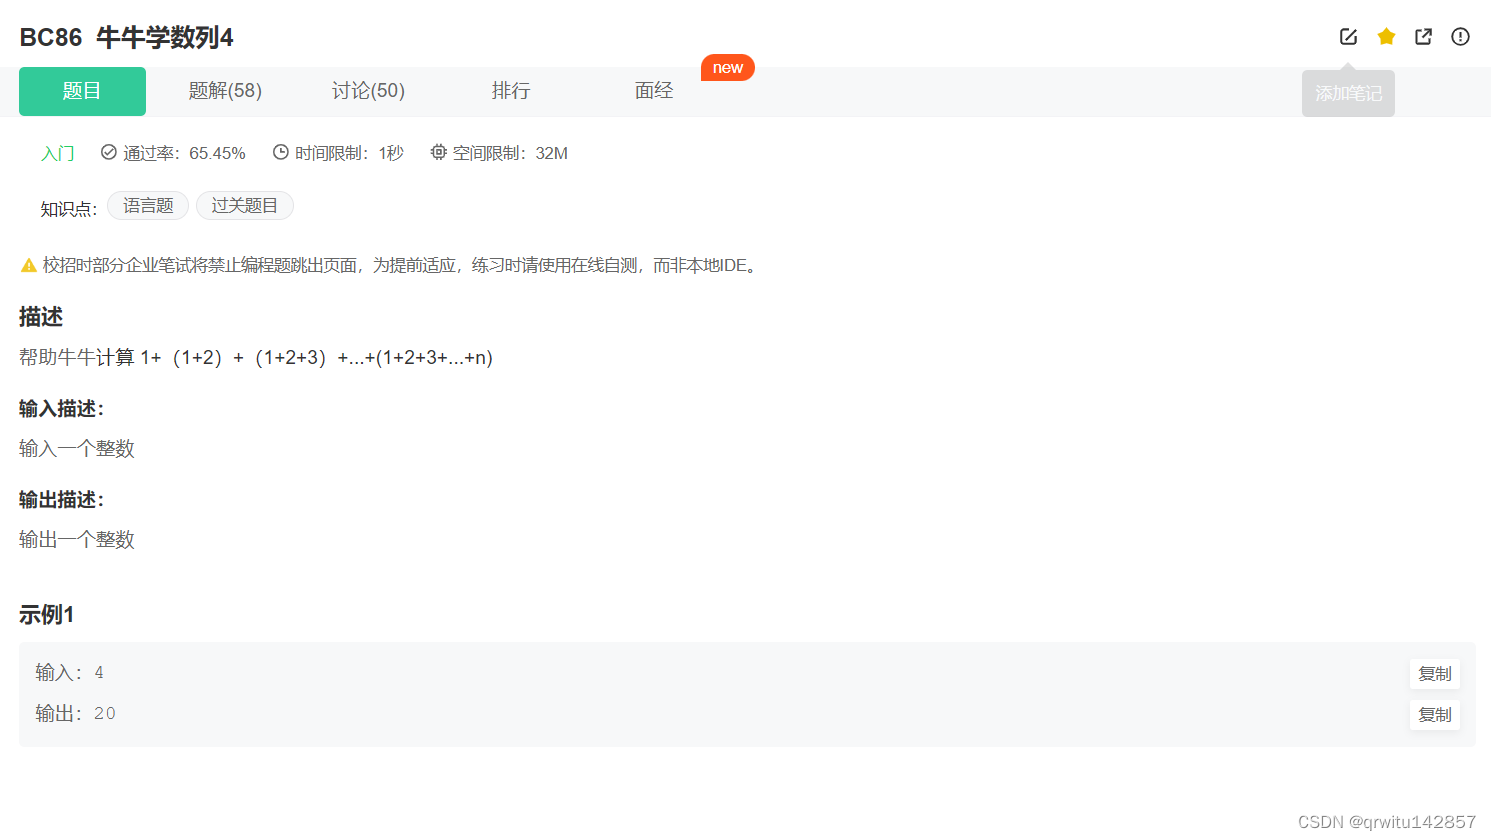
Task: Click the example input value 4
Action: click(99, 673)
